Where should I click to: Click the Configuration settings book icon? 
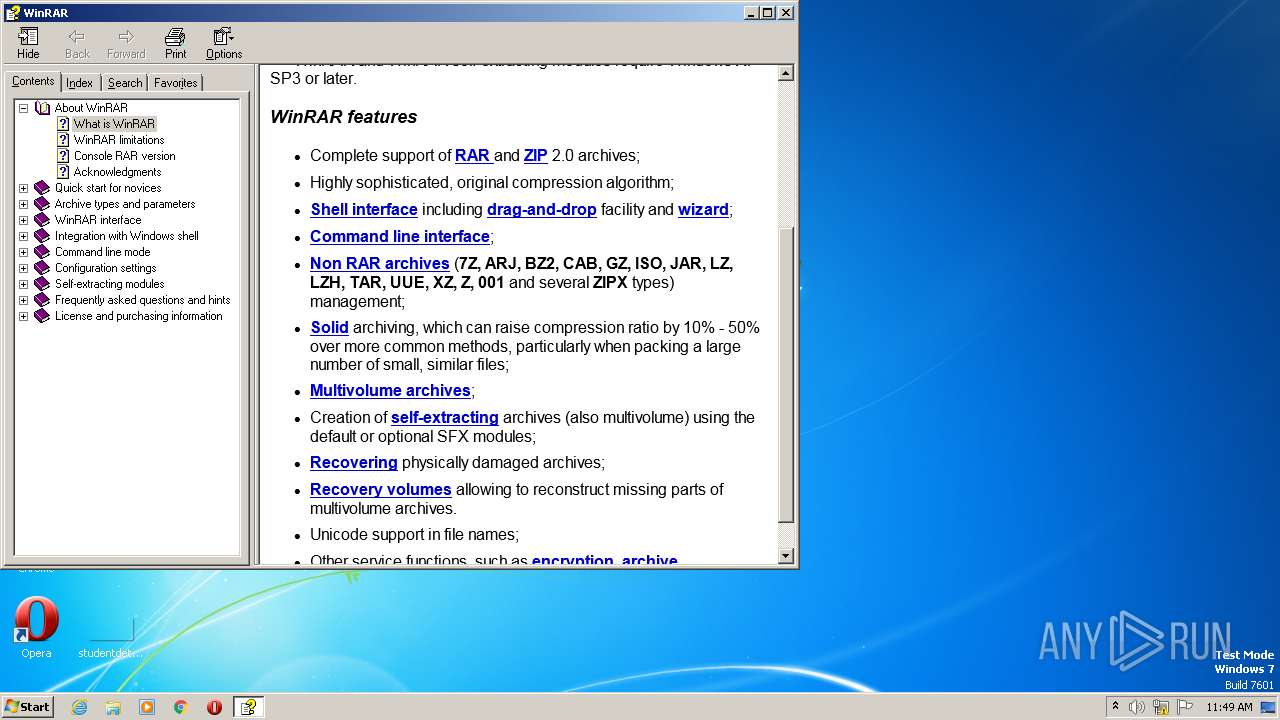[x=42, y=268]
